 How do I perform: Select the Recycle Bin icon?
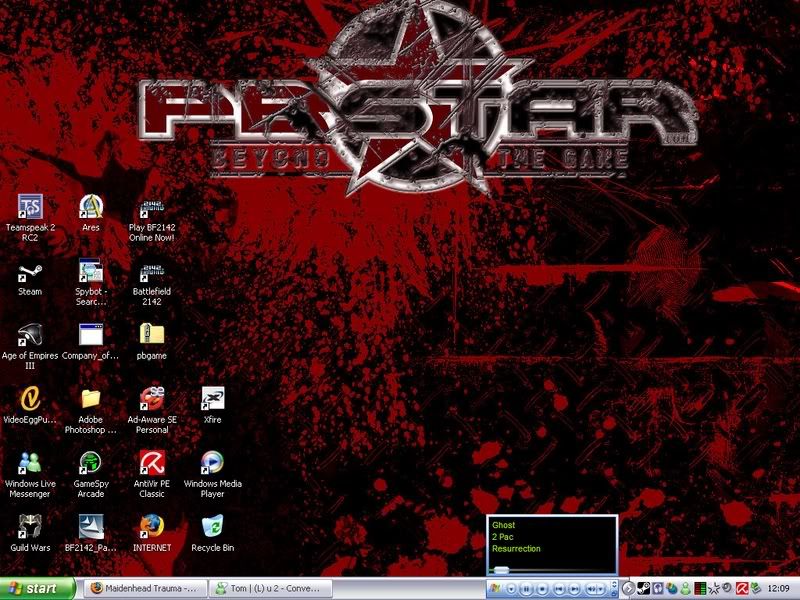(213, 534)
